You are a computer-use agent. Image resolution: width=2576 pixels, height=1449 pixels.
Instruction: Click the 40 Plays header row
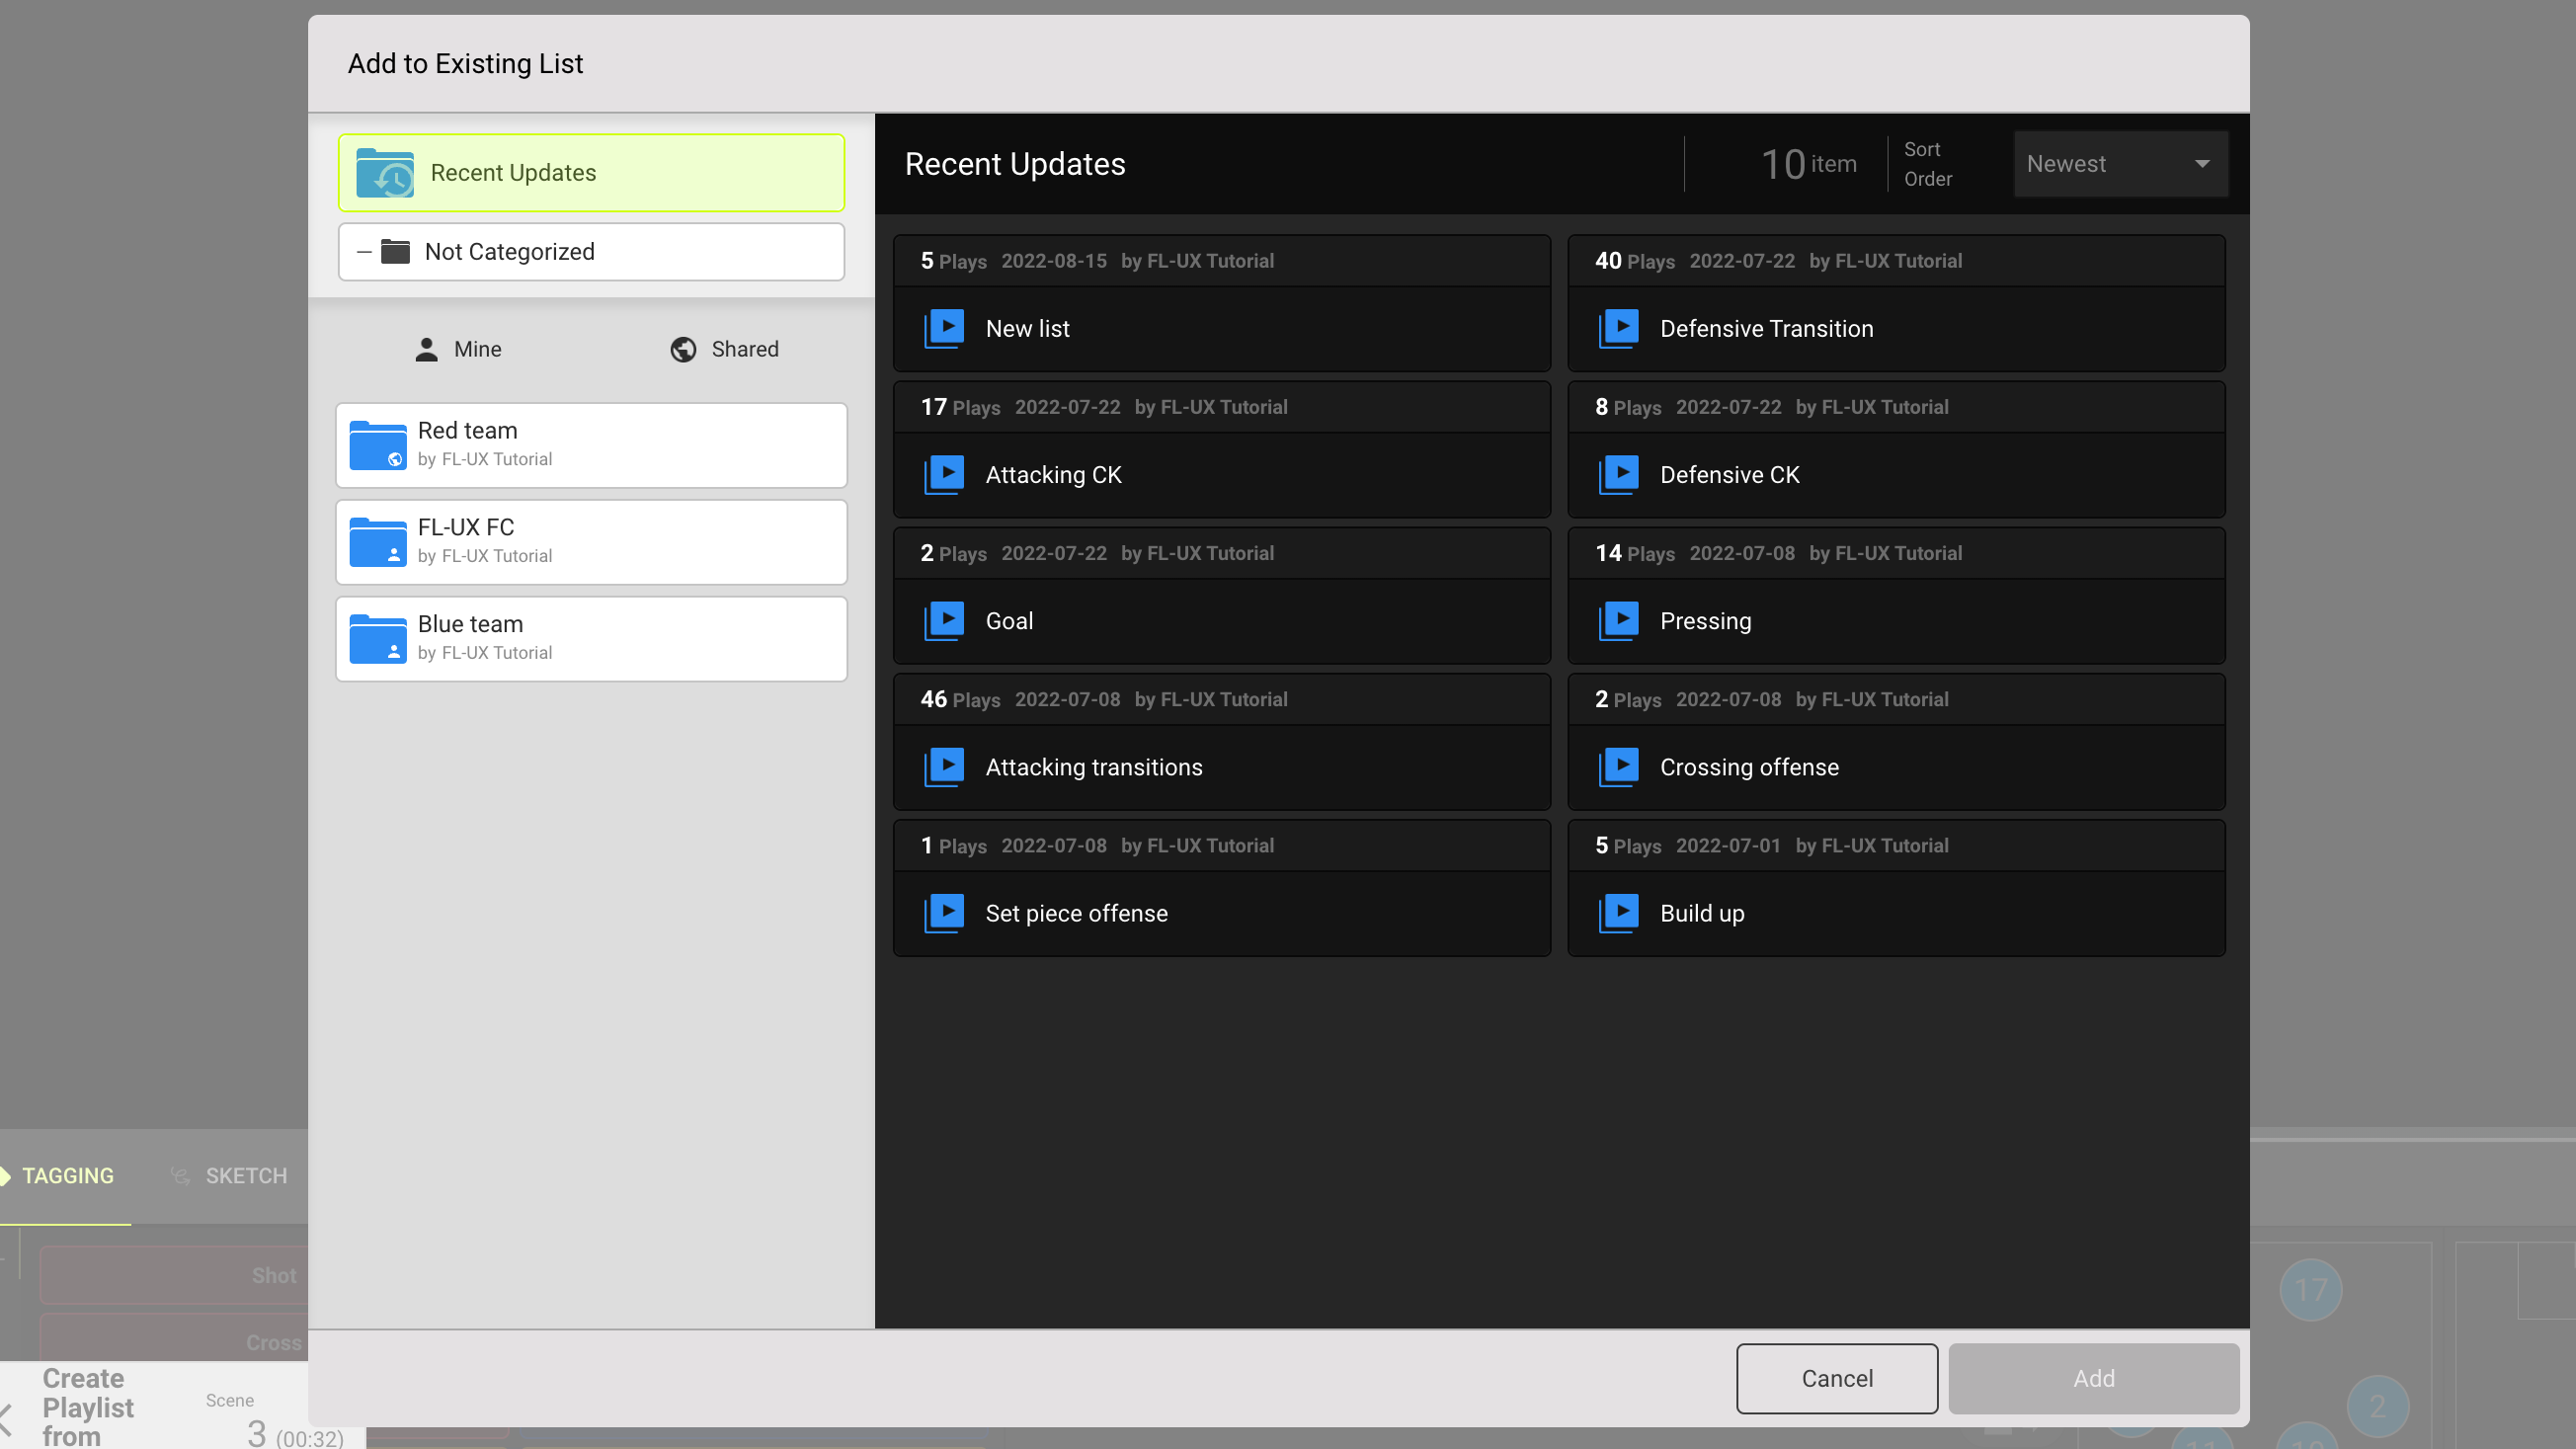tap(1897, 261)
